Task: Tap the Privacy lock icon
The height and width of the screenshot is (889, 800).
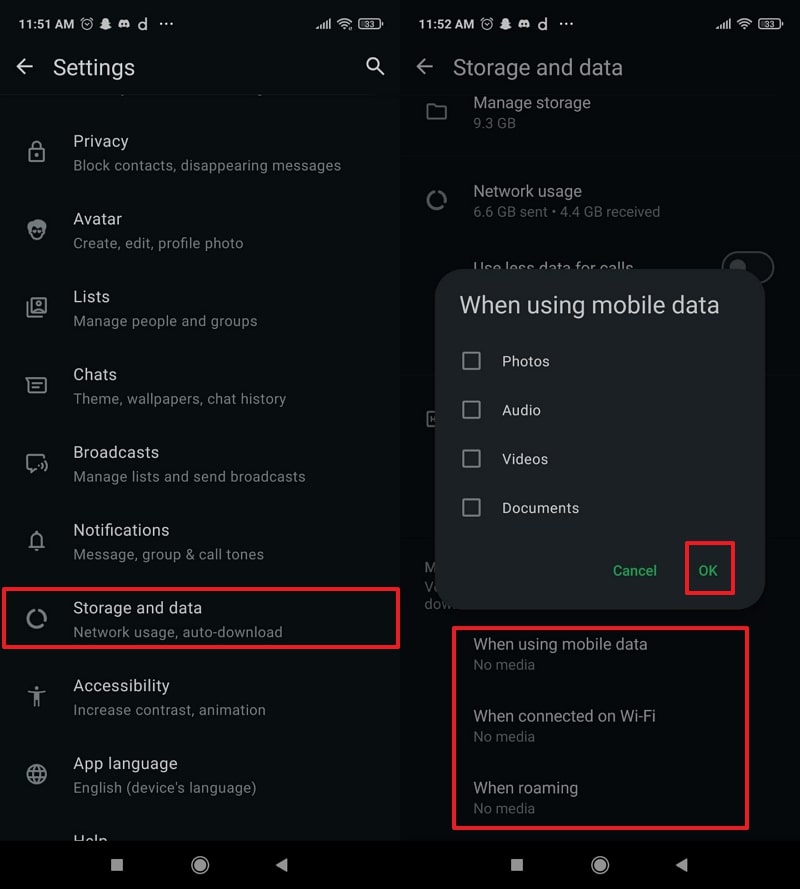Action: click(x=37, y=152)
